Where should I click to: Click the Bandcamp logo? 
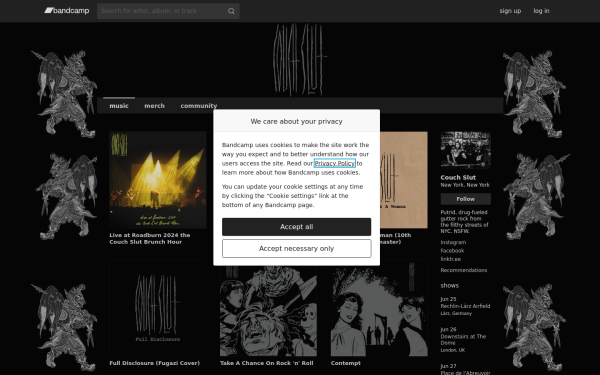click(67, 11)
